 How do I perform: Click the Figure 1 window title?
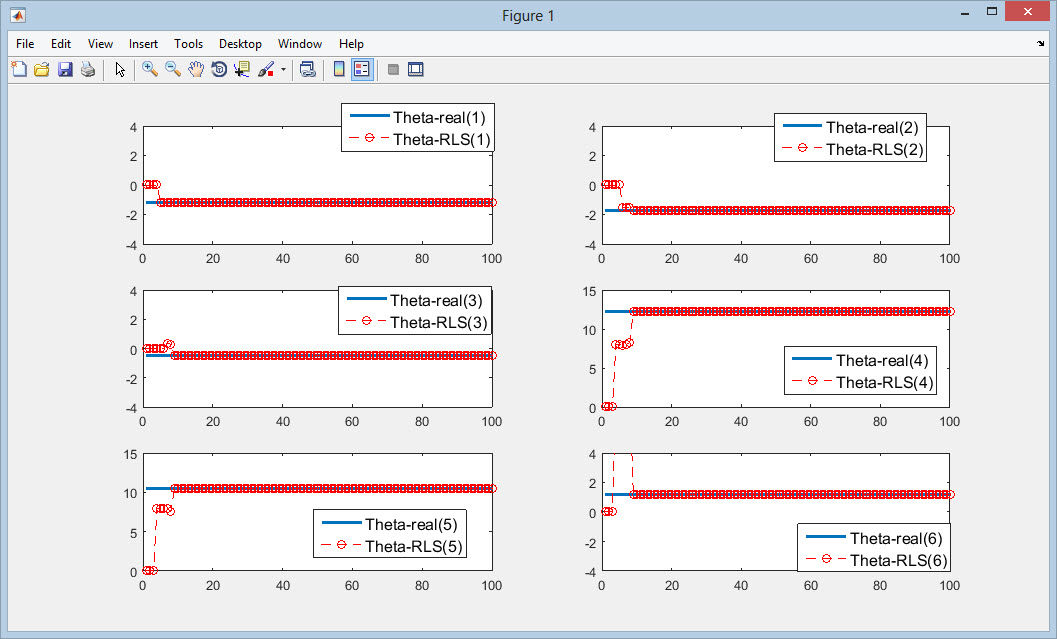tap(528, 16)
